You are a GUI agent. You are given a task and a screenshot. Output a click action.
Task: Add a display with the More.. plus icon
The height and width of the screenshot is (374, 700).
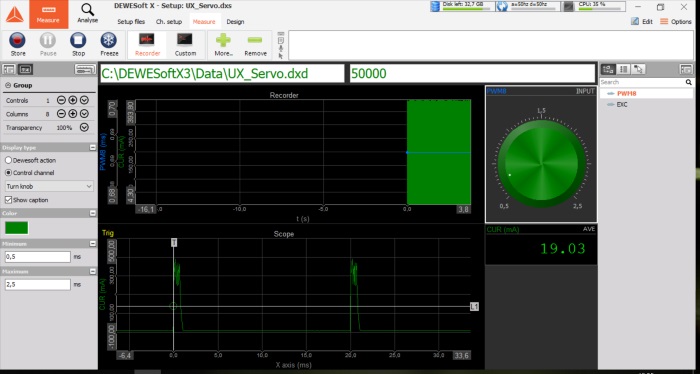(223, 40)
